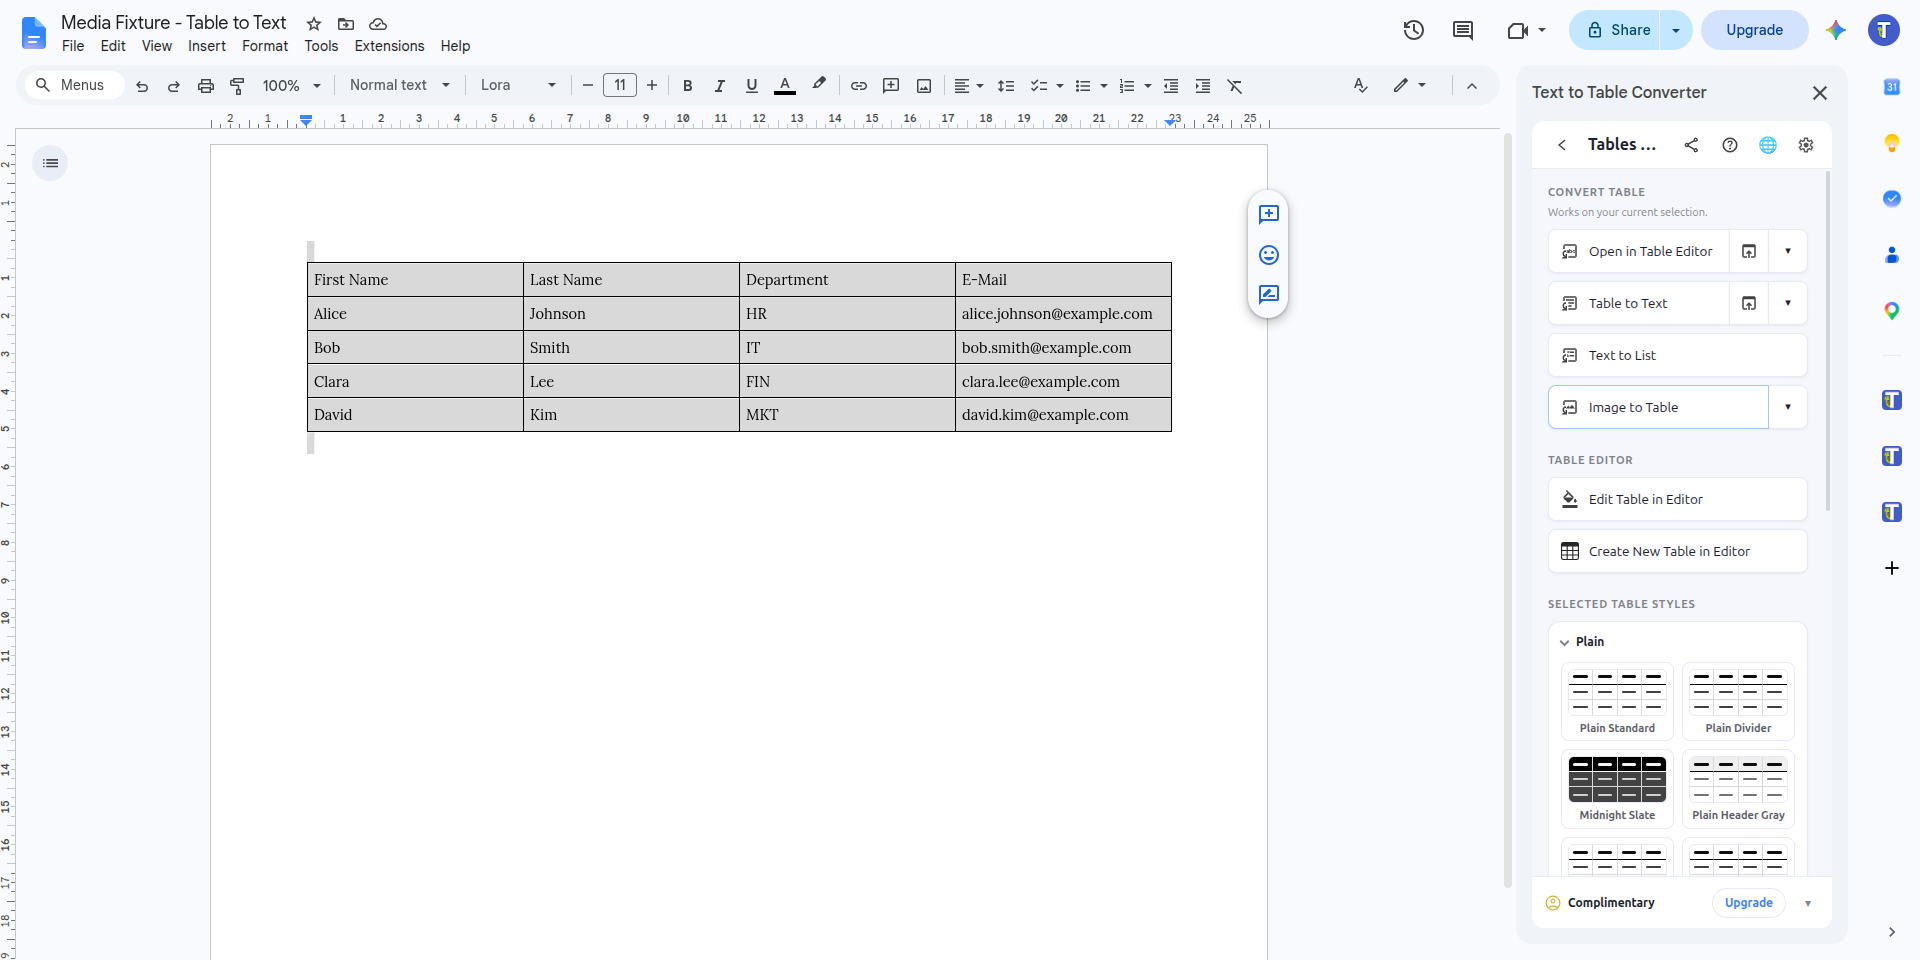Toggle underline formatting
1920x960 pixels.
click(x=752, y=86)
